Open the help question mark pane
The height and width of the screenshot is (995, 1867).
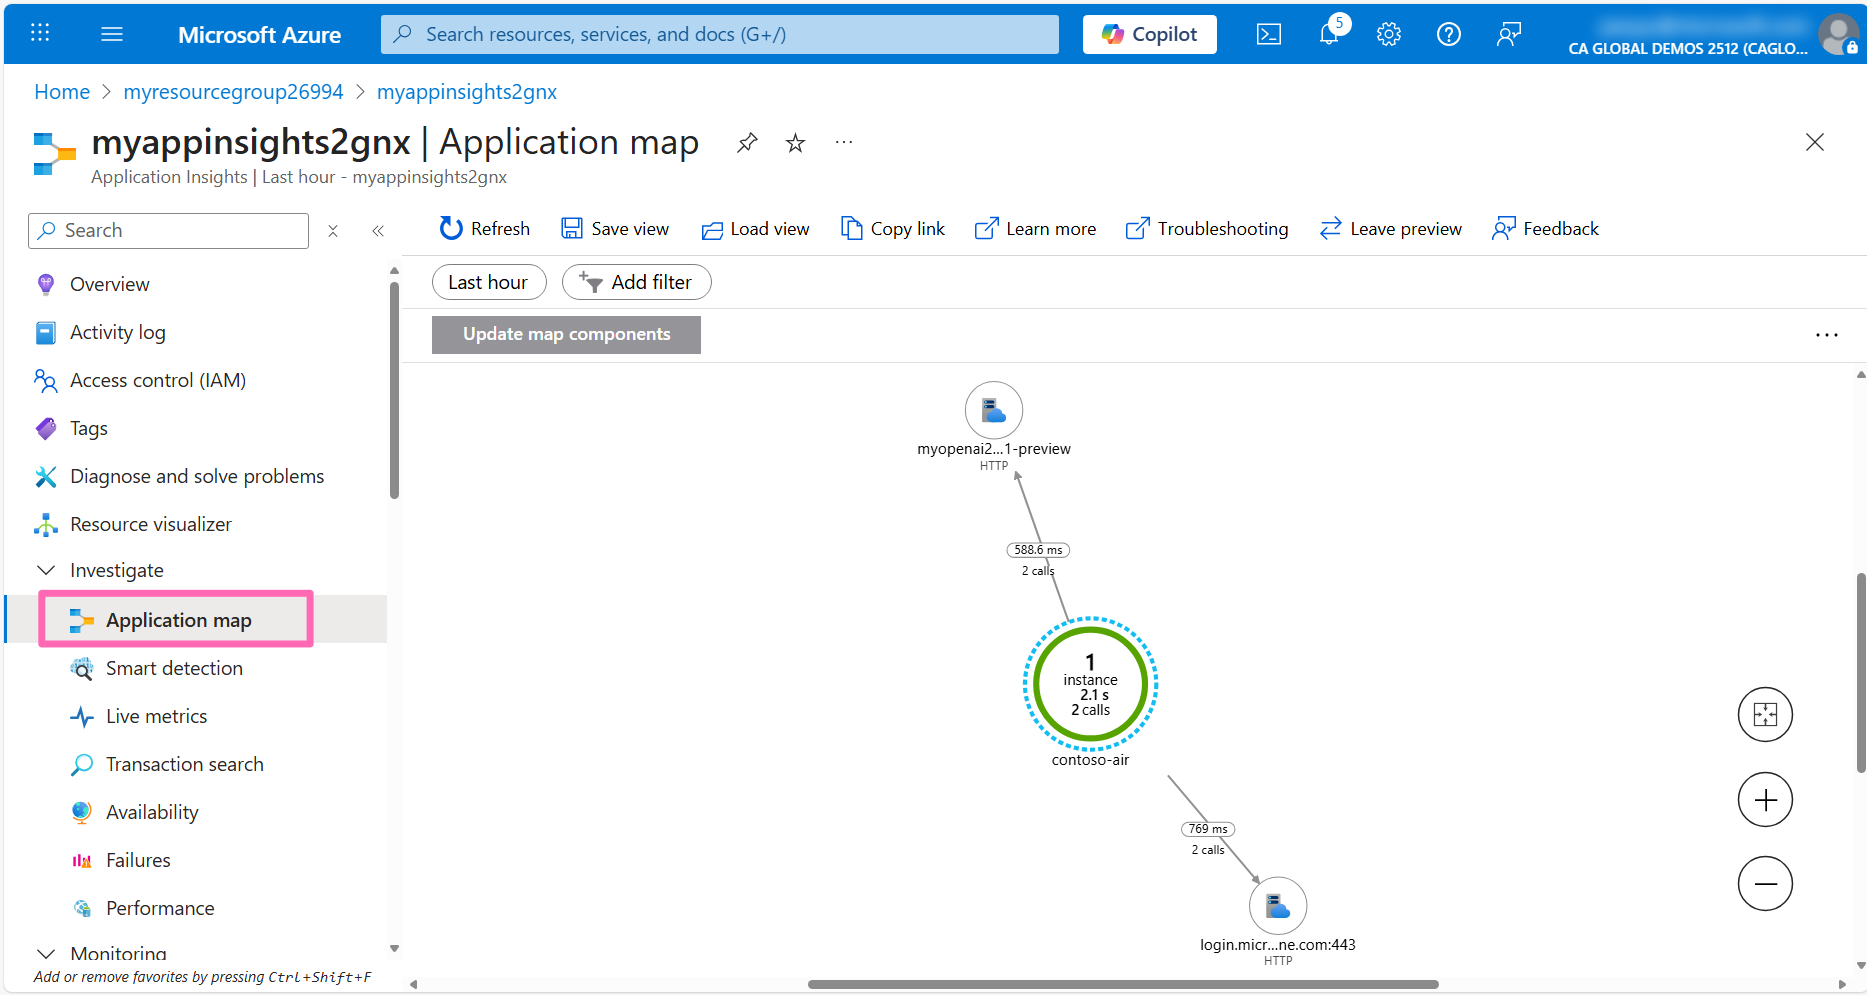[1448, 33]
